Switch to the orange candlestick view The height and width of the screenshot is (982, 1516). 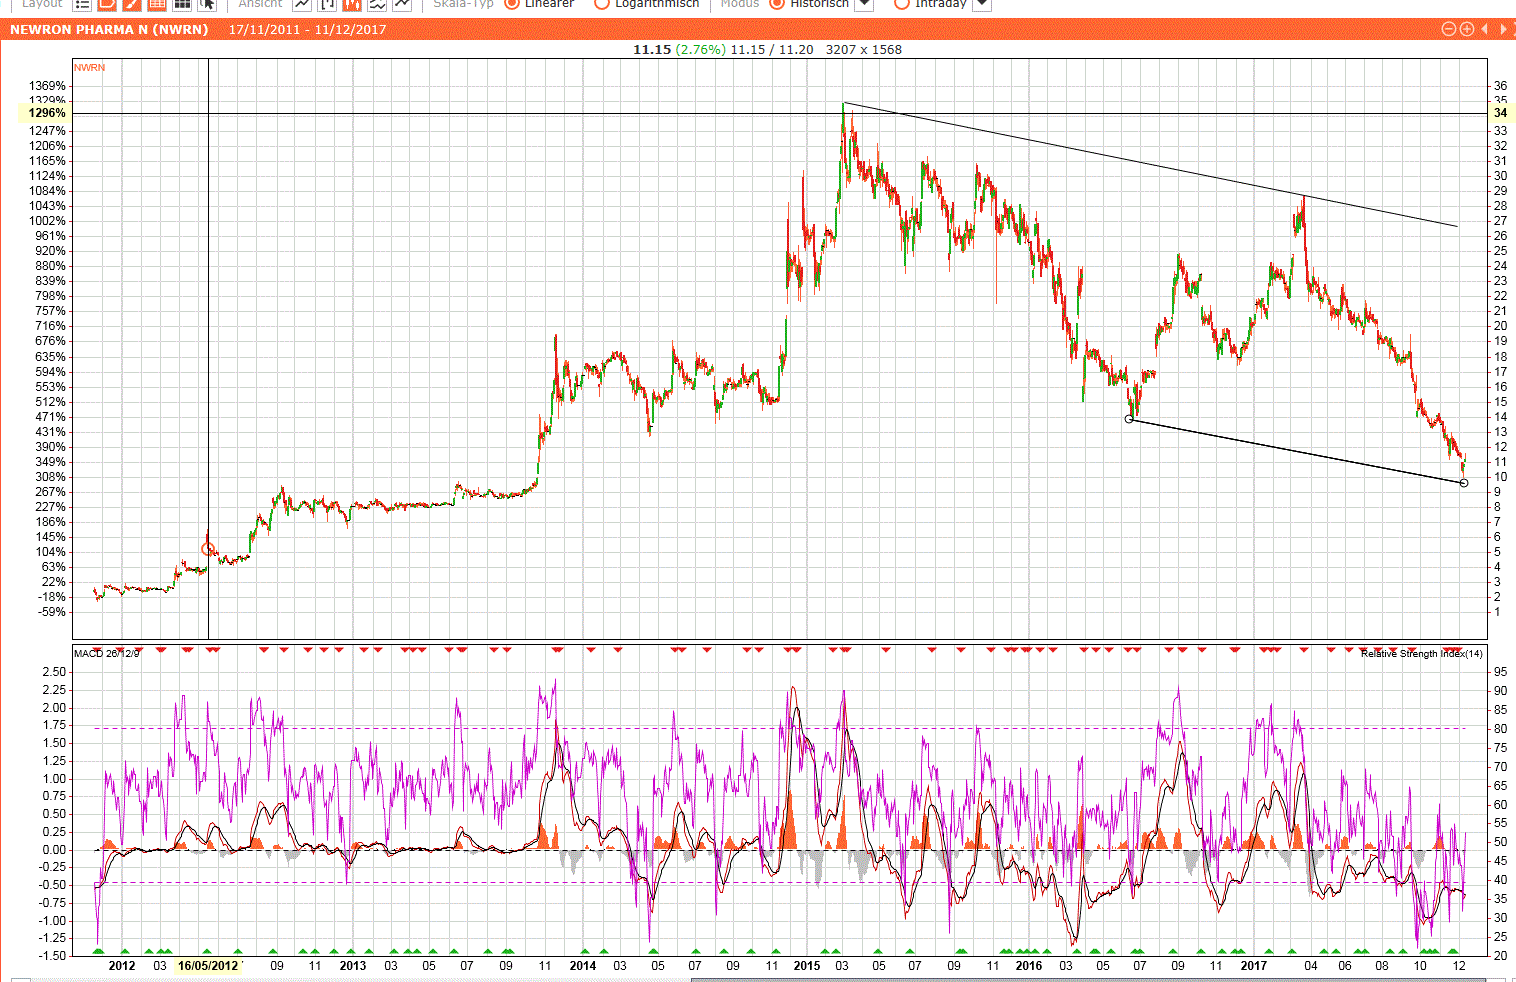tap(351, 4)
